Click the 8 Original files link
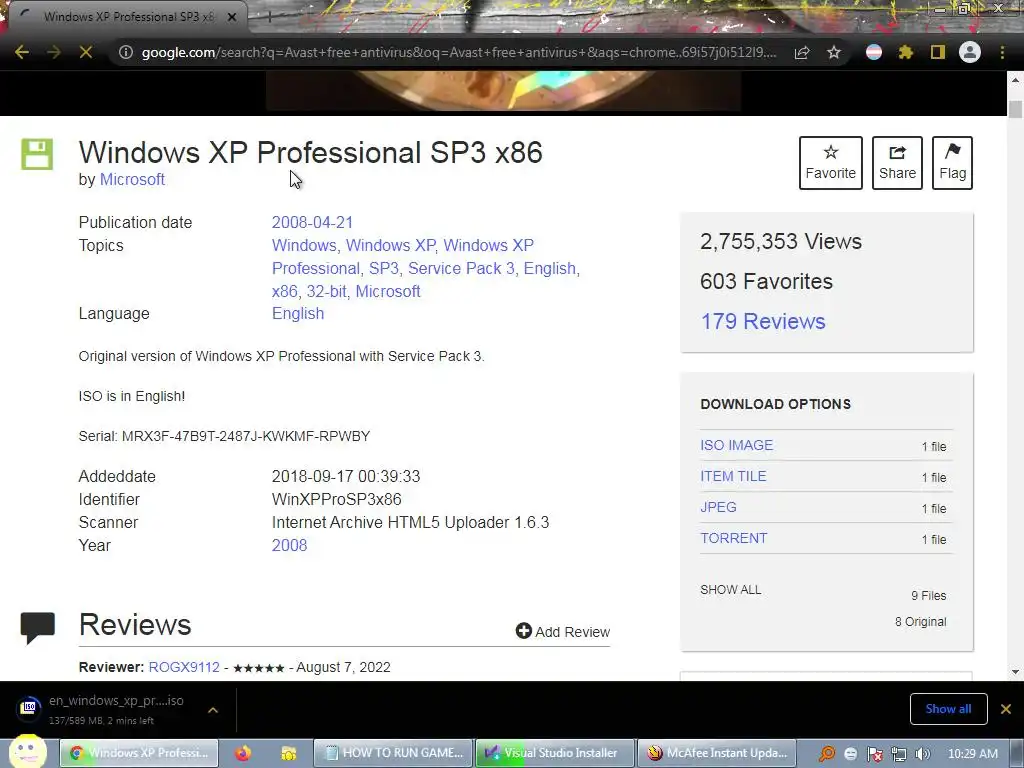The width and height of the screenshot is (1024, 768). [920, 622]
